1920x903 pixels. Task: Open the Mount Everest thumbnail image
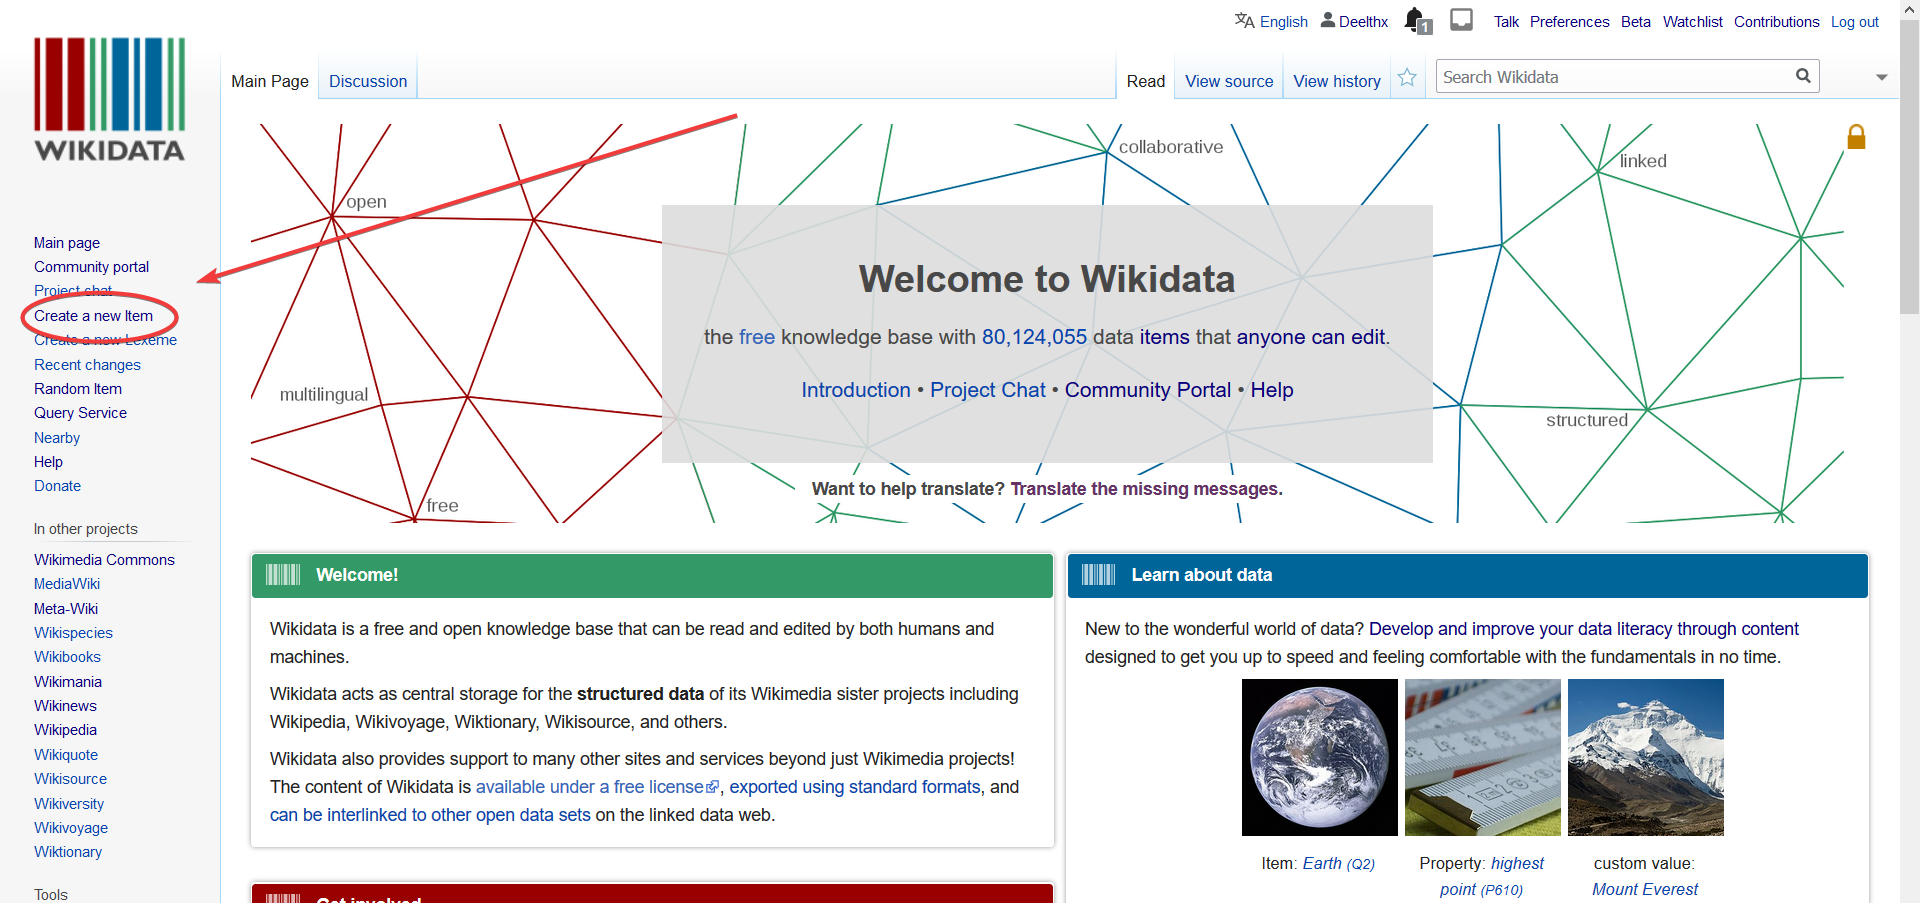tap(1645, 757)
